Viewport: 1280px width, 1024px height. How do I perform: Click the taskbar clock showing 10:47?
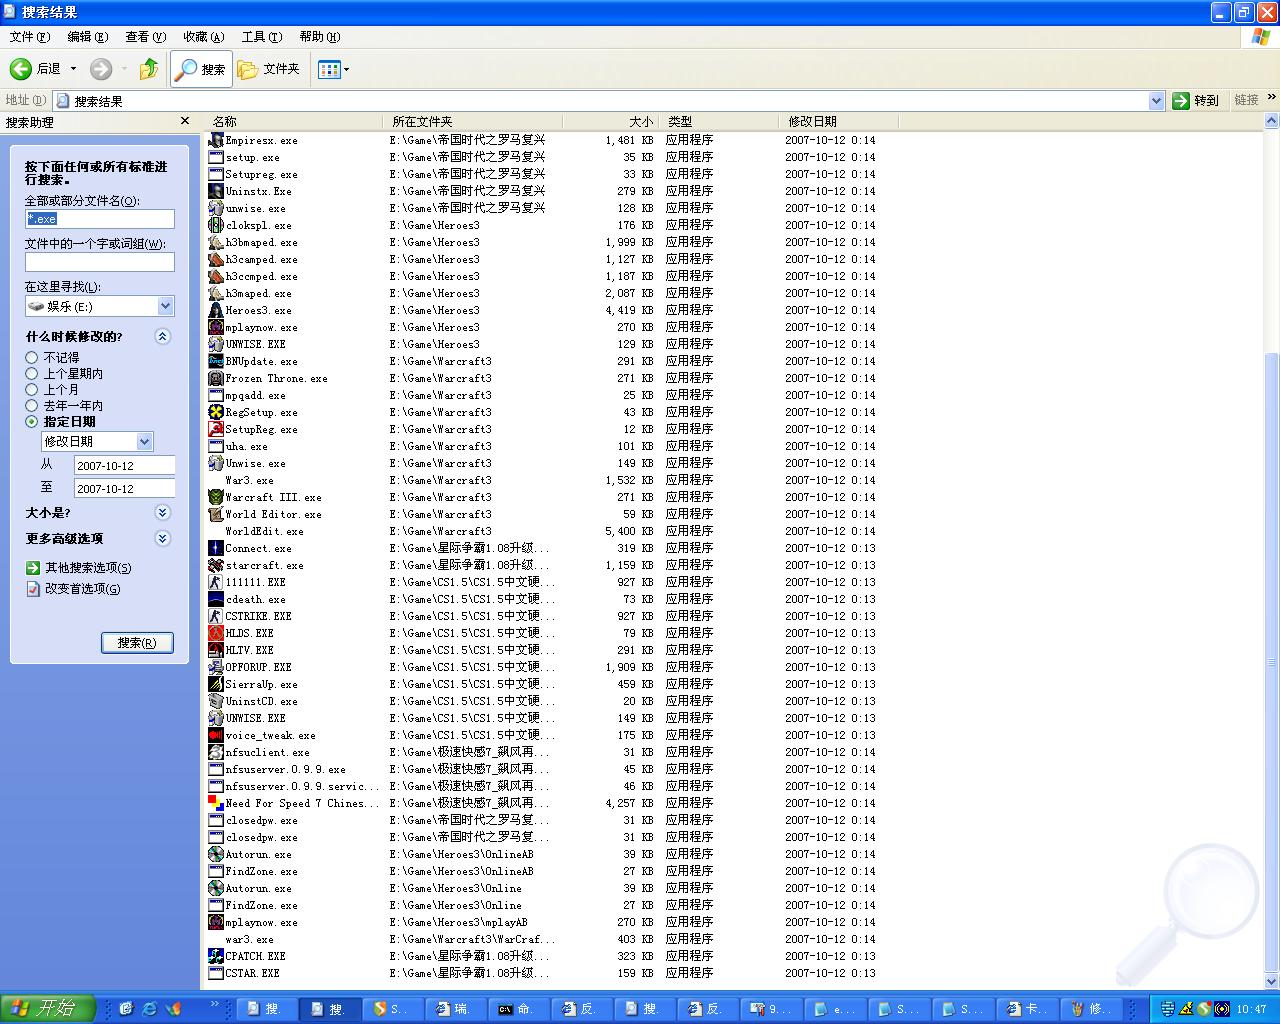pyautogui.click(x=1251, y=1009)
